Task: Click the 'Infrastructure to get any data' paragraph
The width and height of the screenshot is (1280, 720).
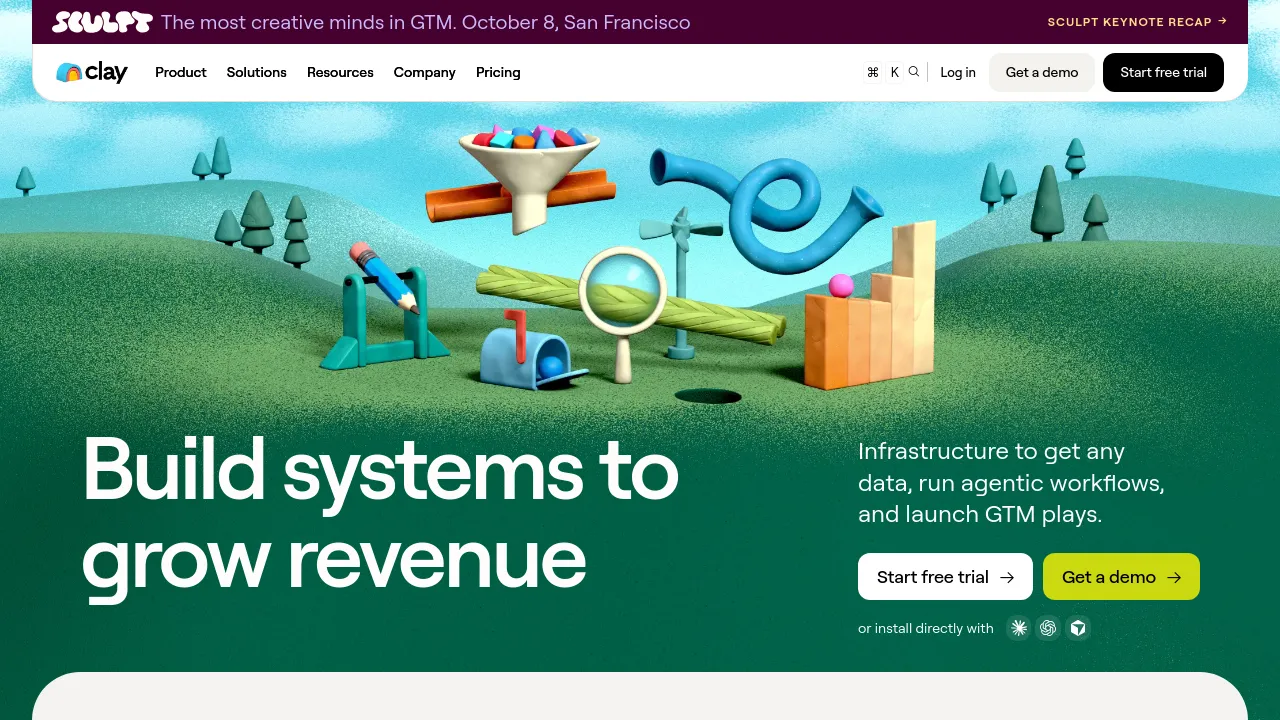Action: click(1011, 483)
